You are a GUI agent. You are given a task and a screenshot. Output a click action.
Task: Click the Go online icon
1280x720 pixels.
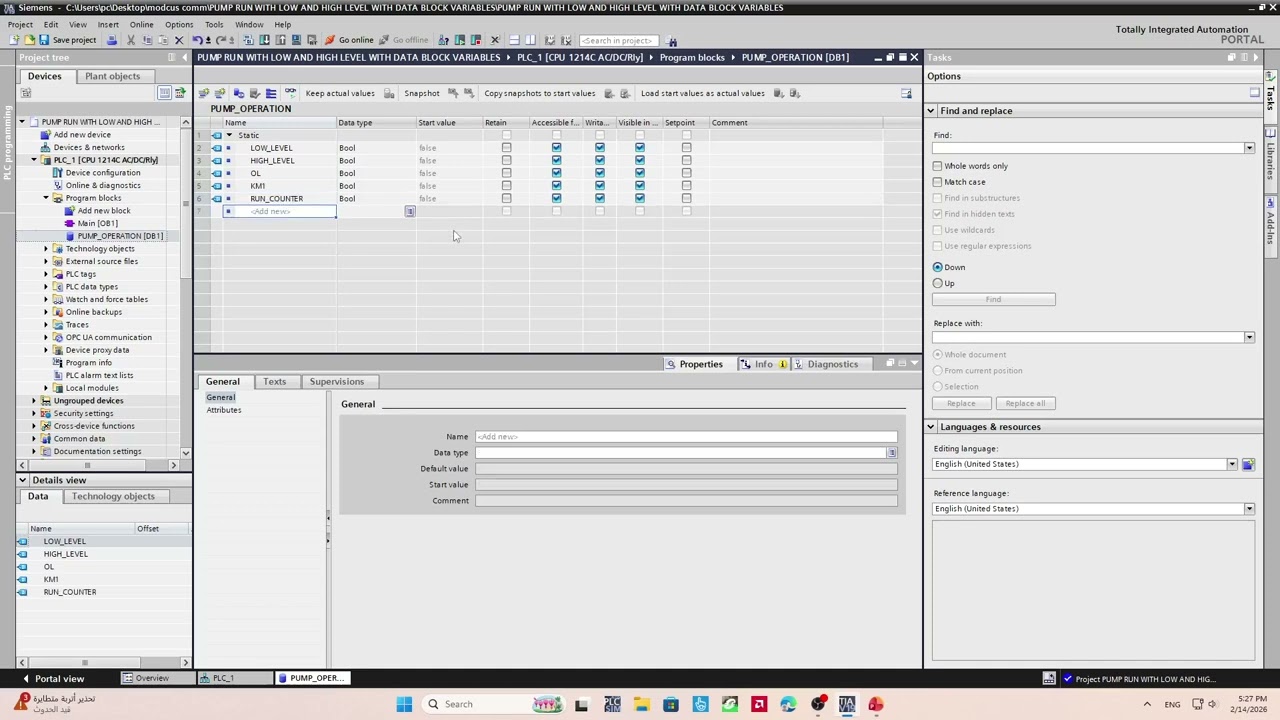[330, 40]
